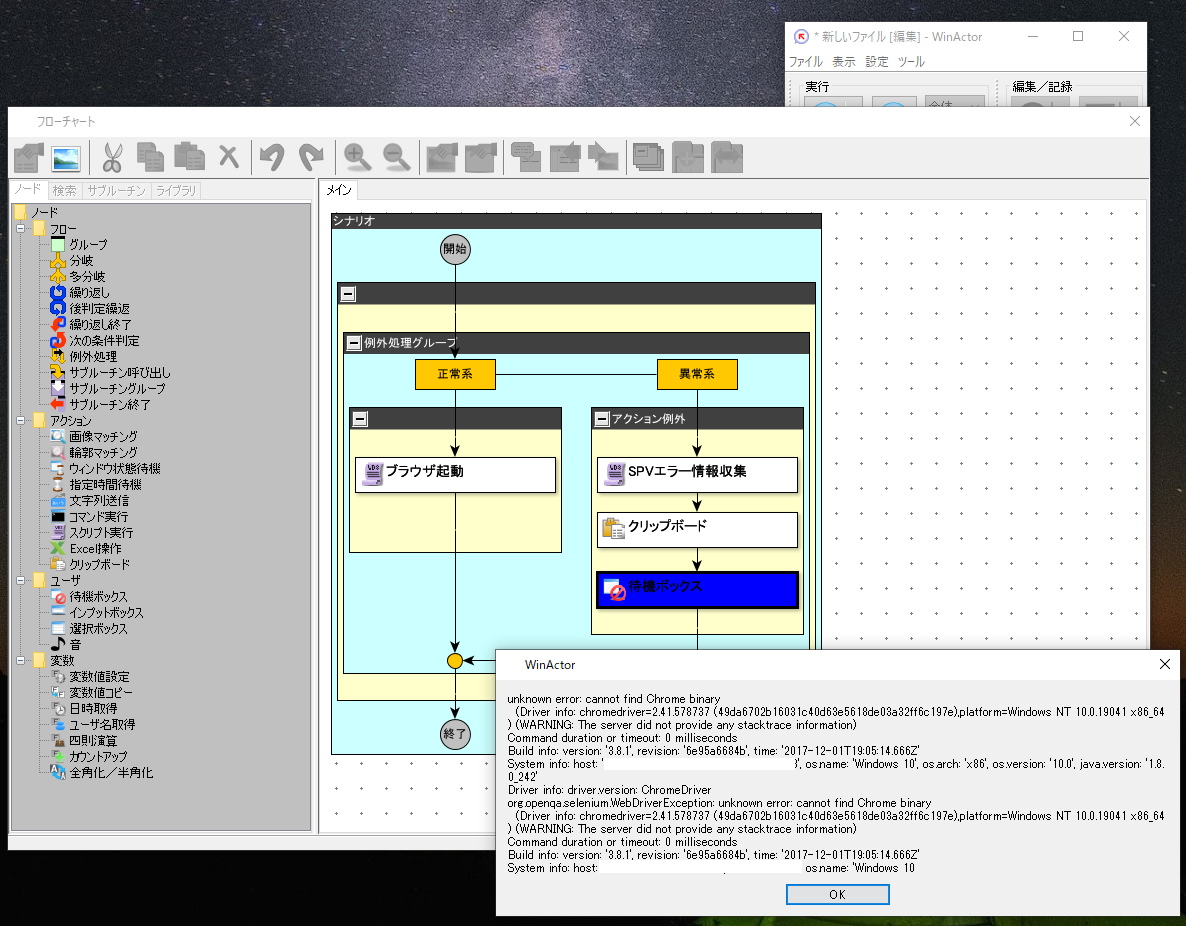Click the 異常系 branch block
Screen dimensions: 1186x926
(x=697, y=374)
